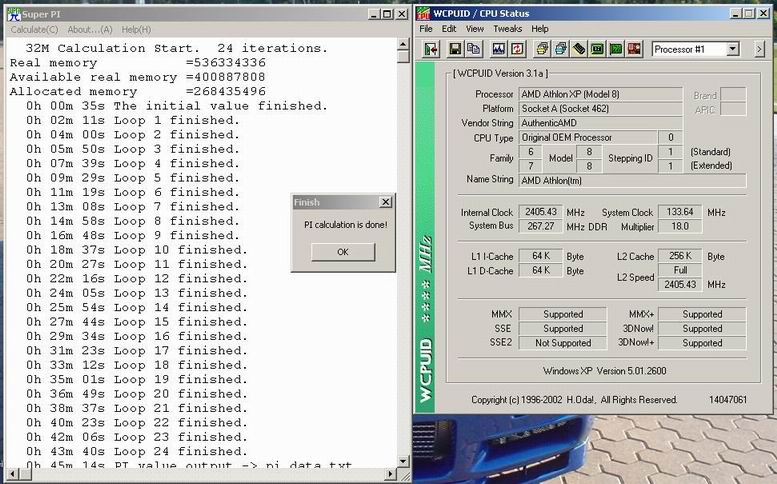Confirm with OK in the Finish dialog
This screenshot has height=484, width=777.
(x=343, y=252)
